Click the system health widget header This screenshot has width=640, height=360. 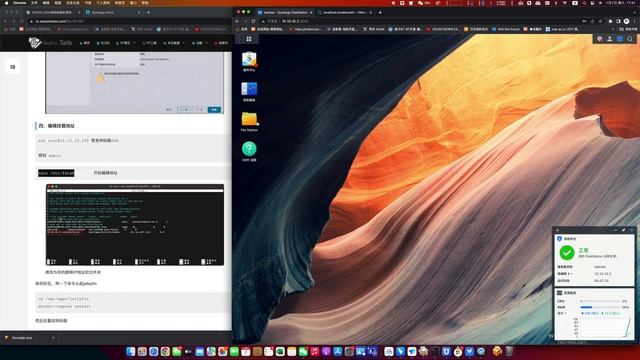(594, 238)
